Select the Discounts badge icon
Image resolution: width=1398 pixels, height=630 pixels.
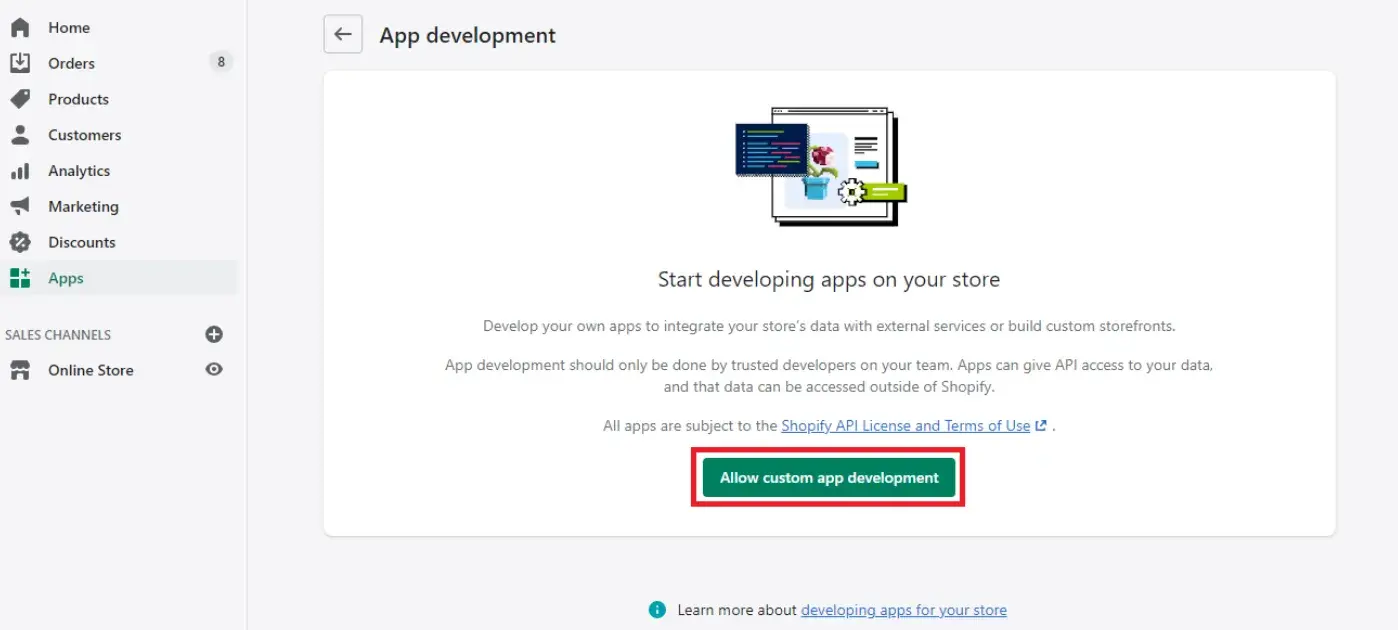click(20, 242)
